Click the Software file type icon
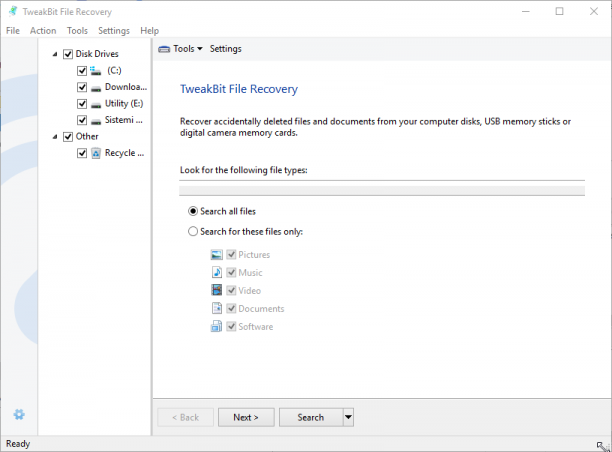This screenshot has height=452, width=612. click(x=216, y=326)
